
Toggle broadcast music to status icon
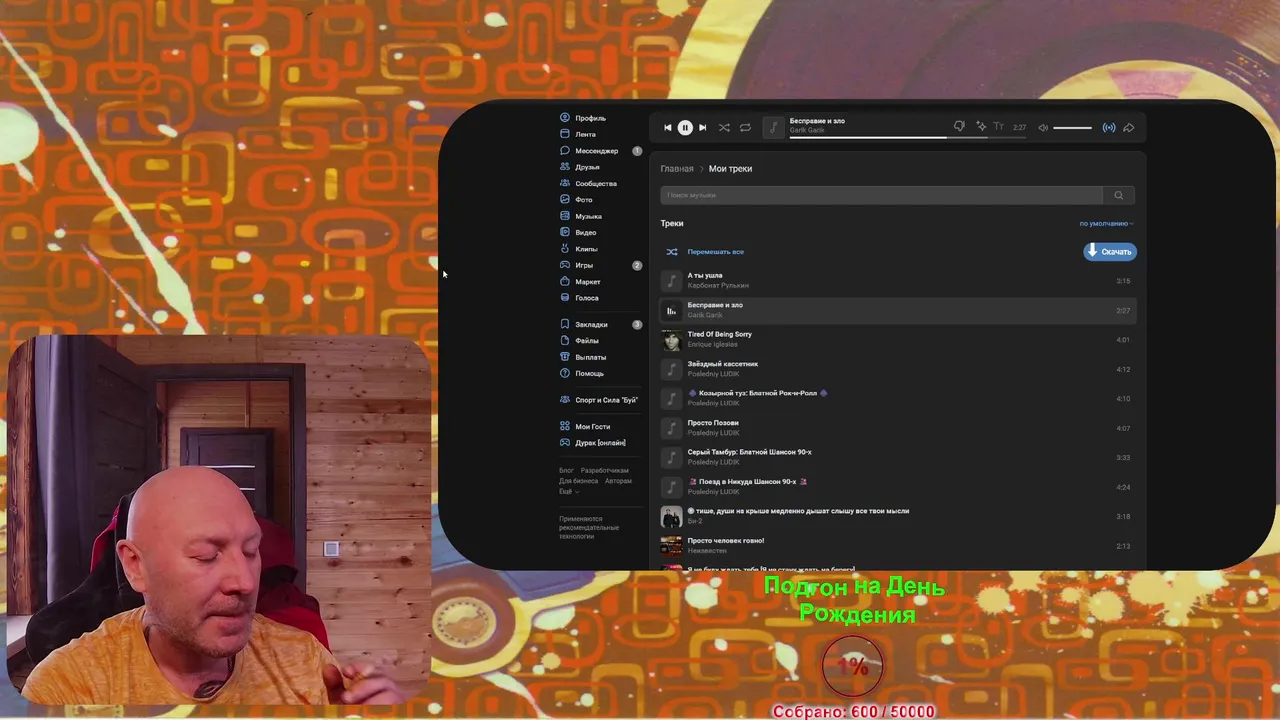tap(1109, 128)
